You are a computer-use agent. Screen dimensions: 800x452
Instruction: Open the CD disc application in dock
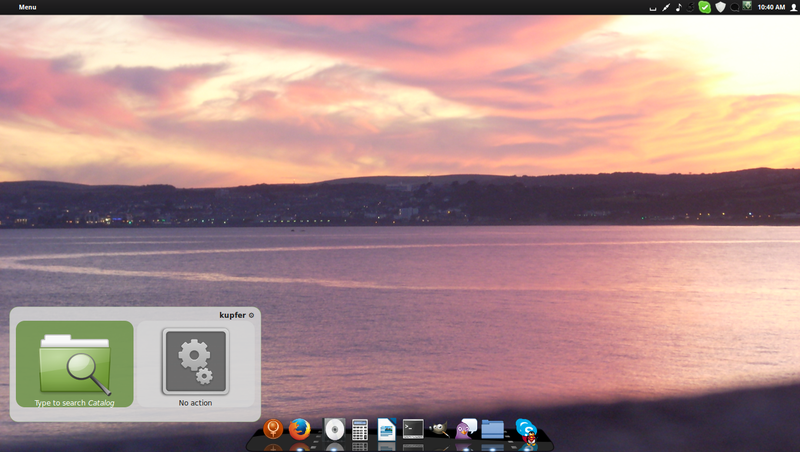(x=335, y=429)
